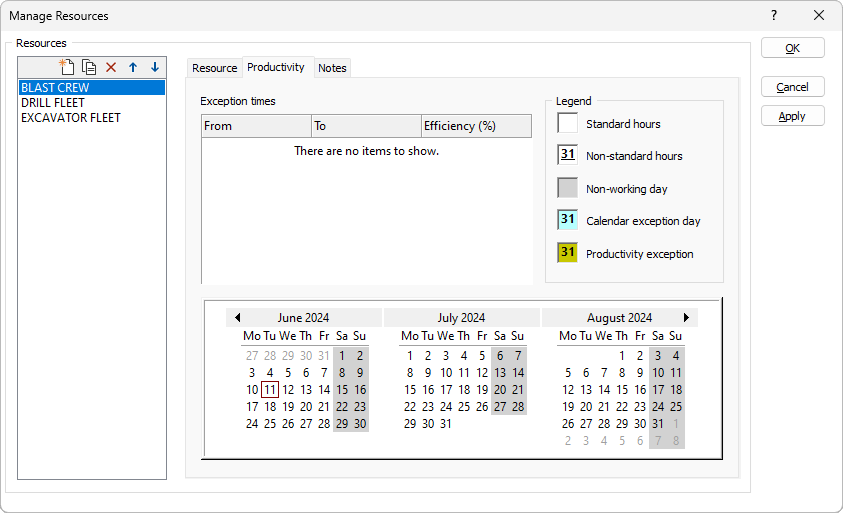The height and width of the screenshot is (513, 843).
Task: Click the Cancel button
Action: coord(792,87)
